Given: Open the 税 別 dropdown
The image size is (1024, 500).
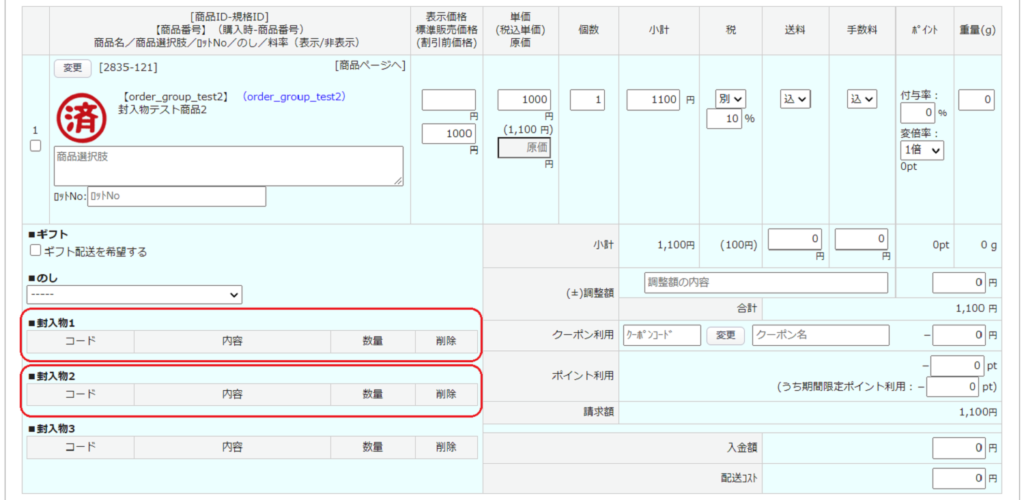Looking at the screenshot, I should point(731,99).
